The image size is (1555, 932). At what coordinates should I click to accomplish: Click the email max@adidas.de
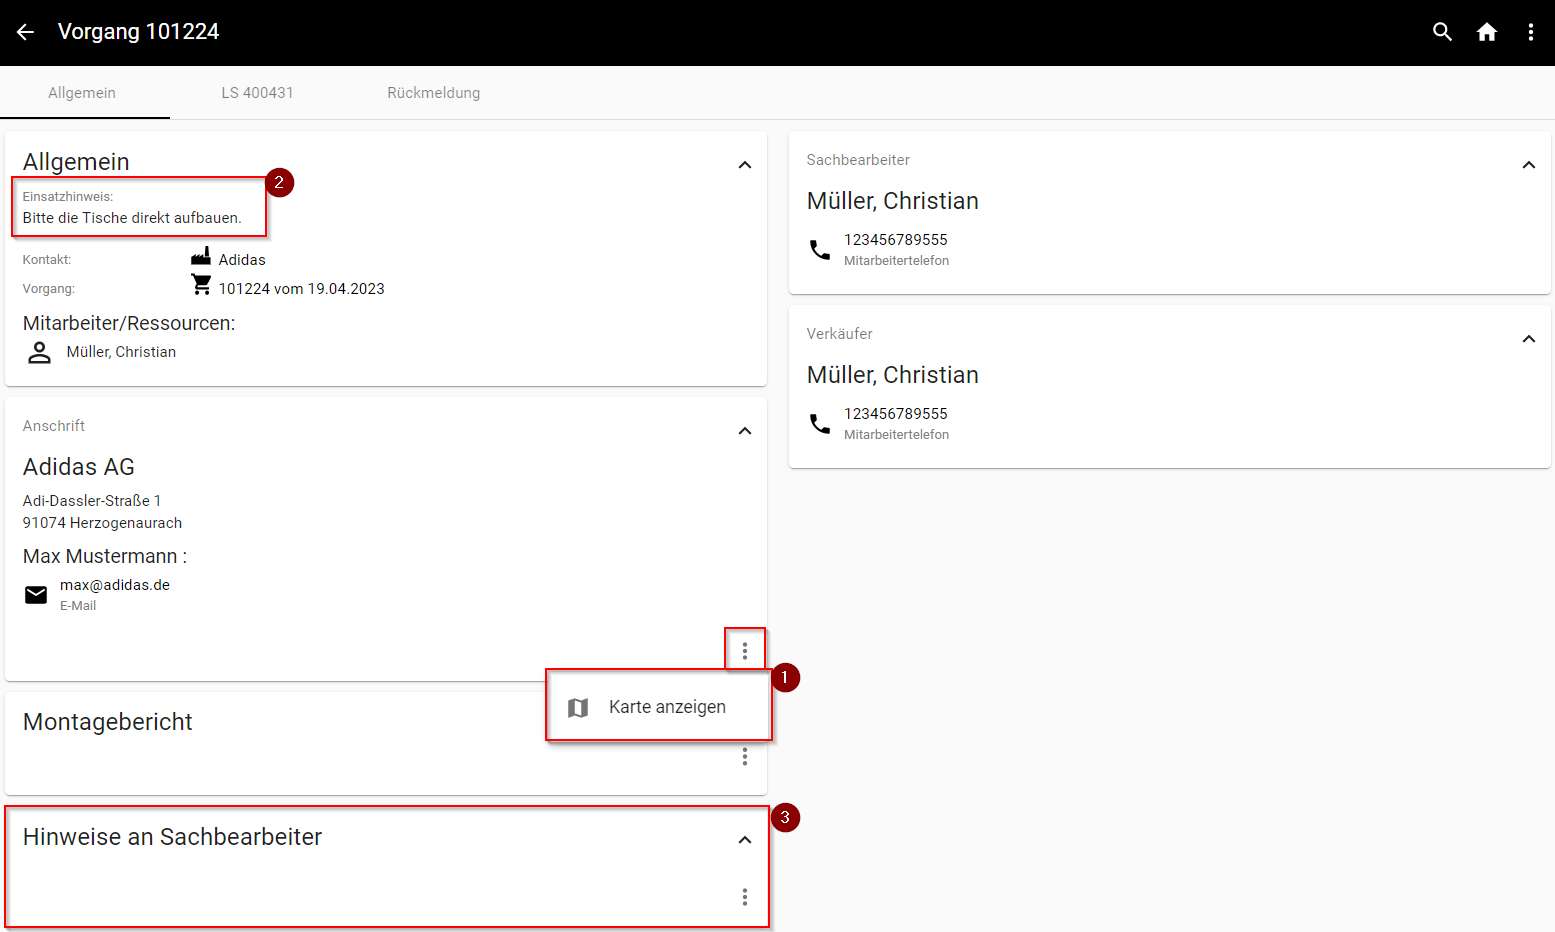pyautogui.click(x=115, y=585)
